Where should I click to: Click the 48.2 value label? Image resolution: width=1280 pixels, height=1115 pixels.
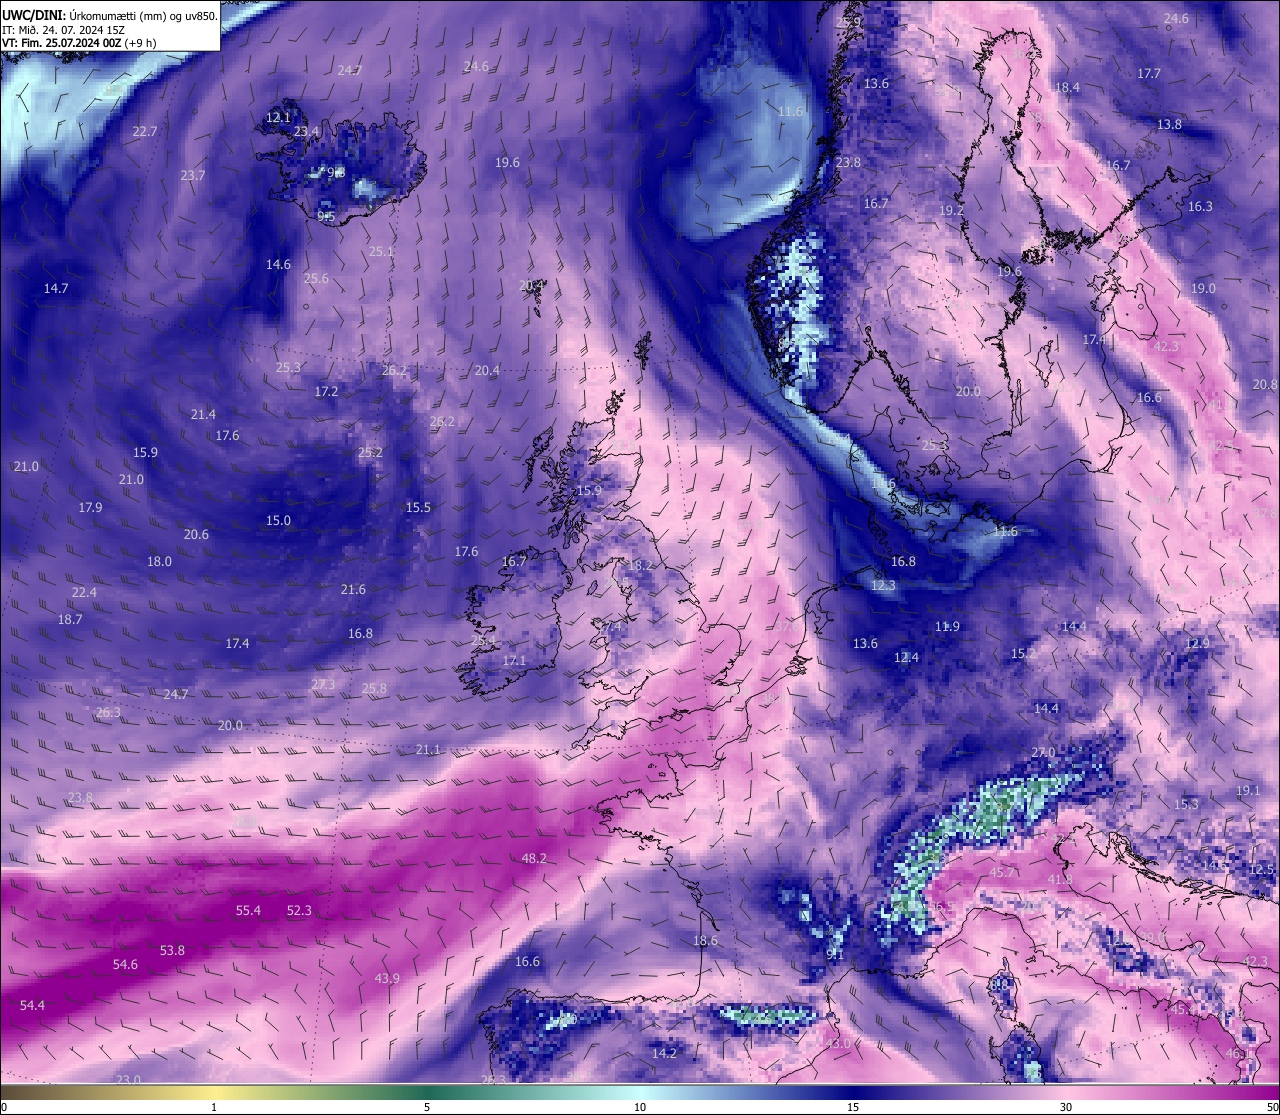[534, 858]
